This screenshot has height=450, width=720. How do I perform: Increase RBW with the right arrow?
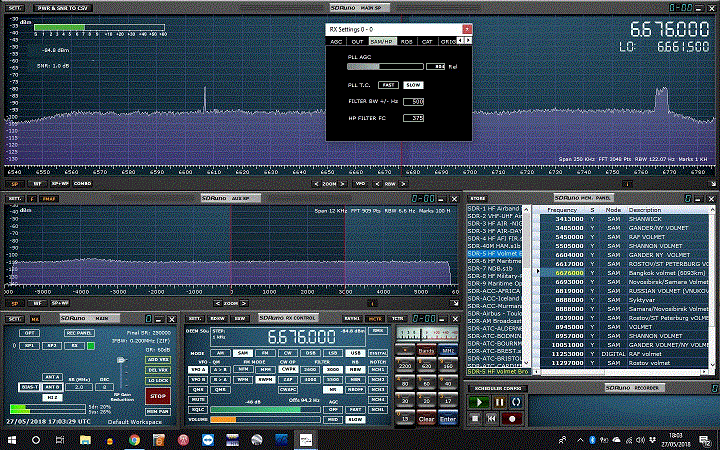(x=403, y=184)
